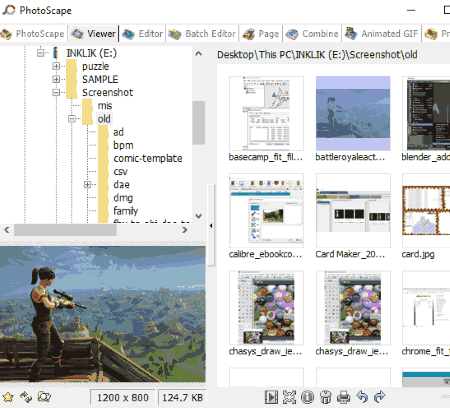This screenshot has width=450, height=408.
Task: Select the family folder
Action: click(x=125, y=211)
